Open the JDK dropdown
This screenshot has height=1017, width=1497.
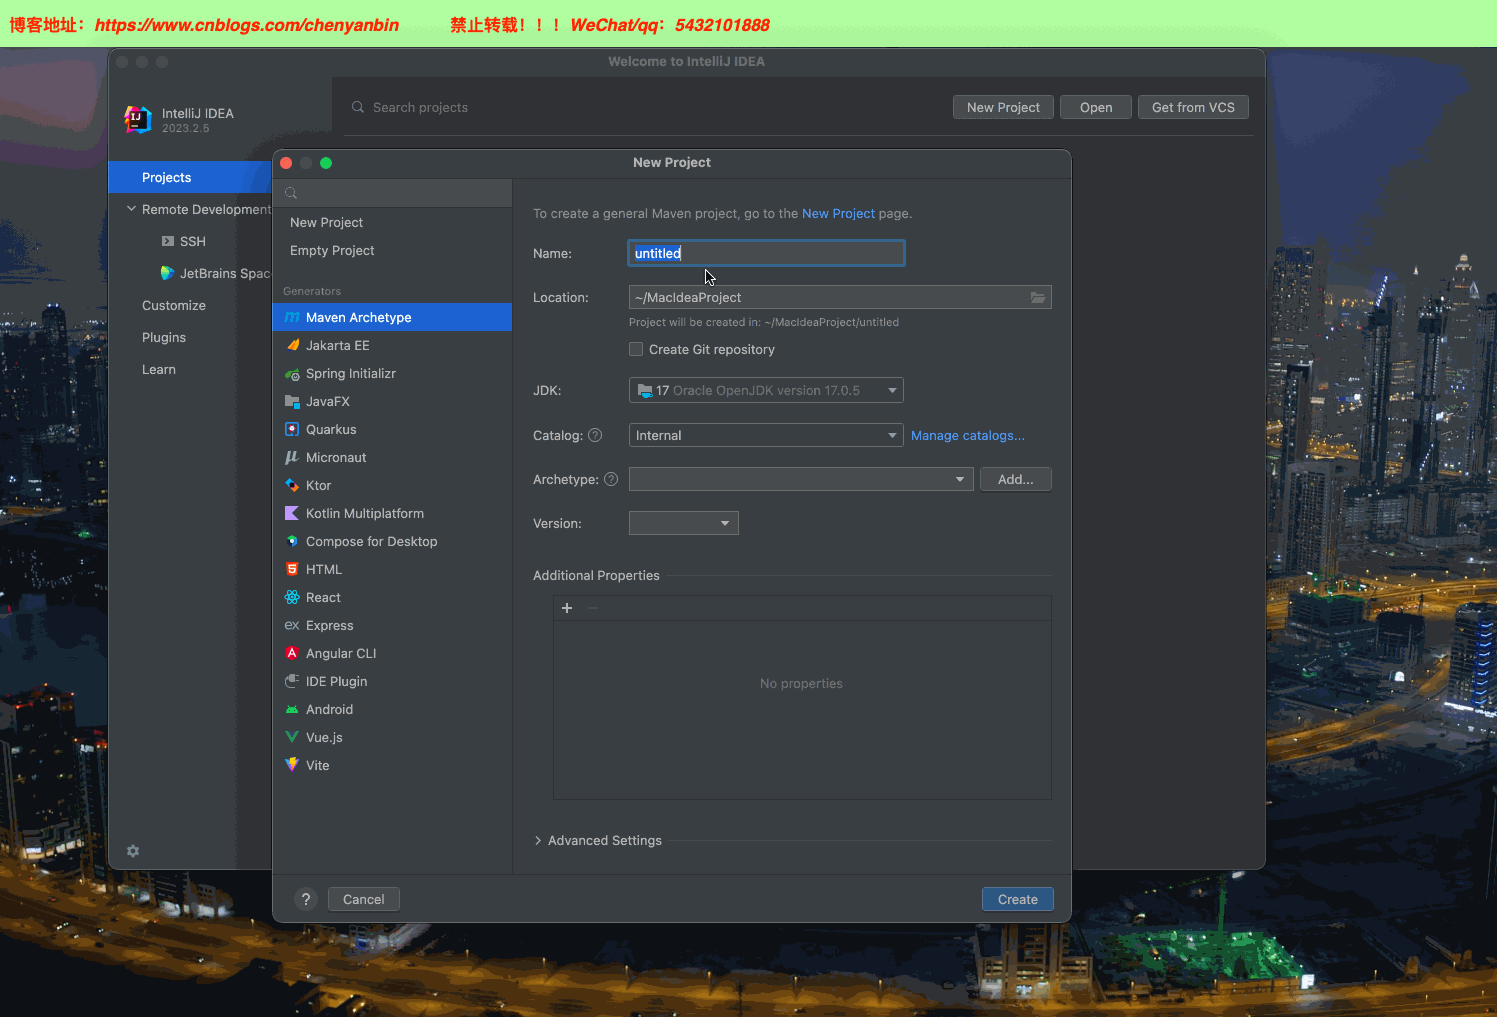(x=766, y=390)
